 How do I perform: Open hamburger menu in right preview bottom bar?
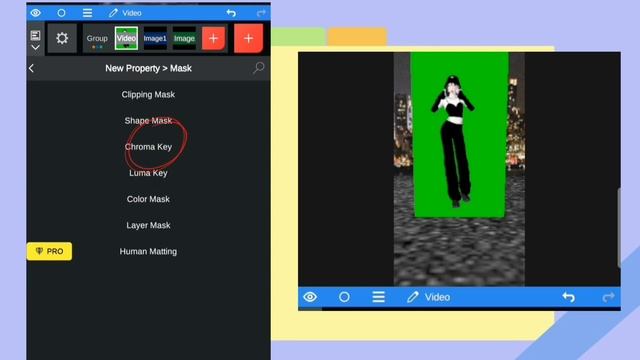[378, 297]
